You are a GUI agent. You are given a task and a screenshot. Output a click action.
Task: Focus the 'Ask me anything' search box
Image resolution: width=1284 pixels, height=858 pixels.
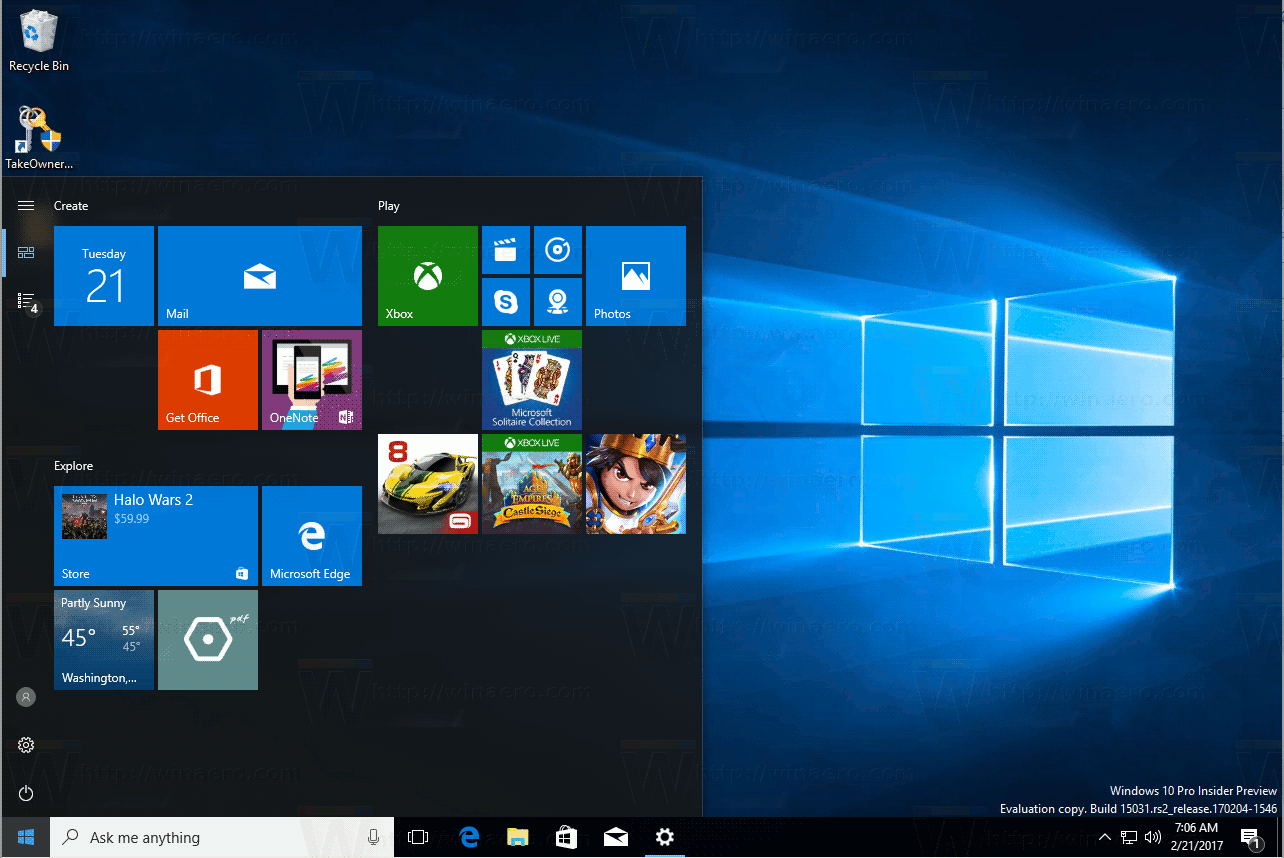coord(222,837)
